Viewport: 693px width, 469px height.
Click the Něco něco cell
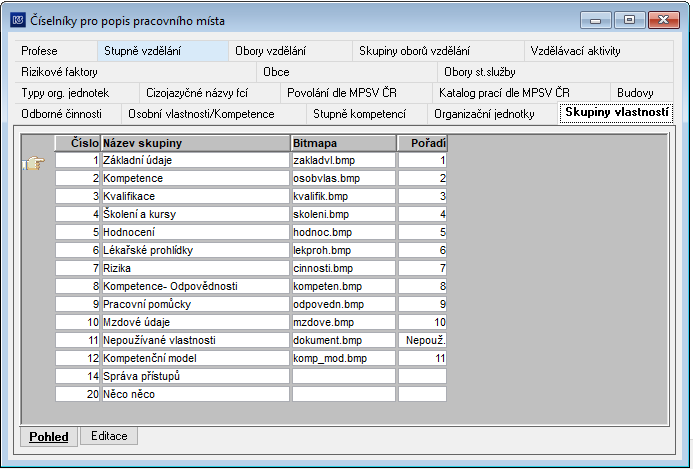click(x=195, y=394)
